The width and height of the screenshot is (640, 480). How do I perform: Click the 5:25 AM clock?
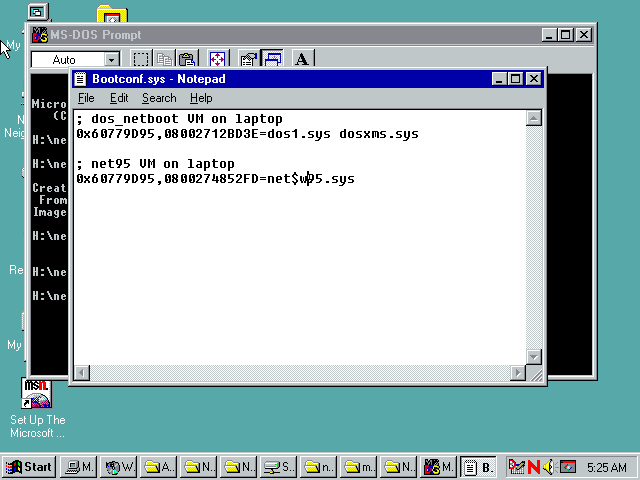607,467
